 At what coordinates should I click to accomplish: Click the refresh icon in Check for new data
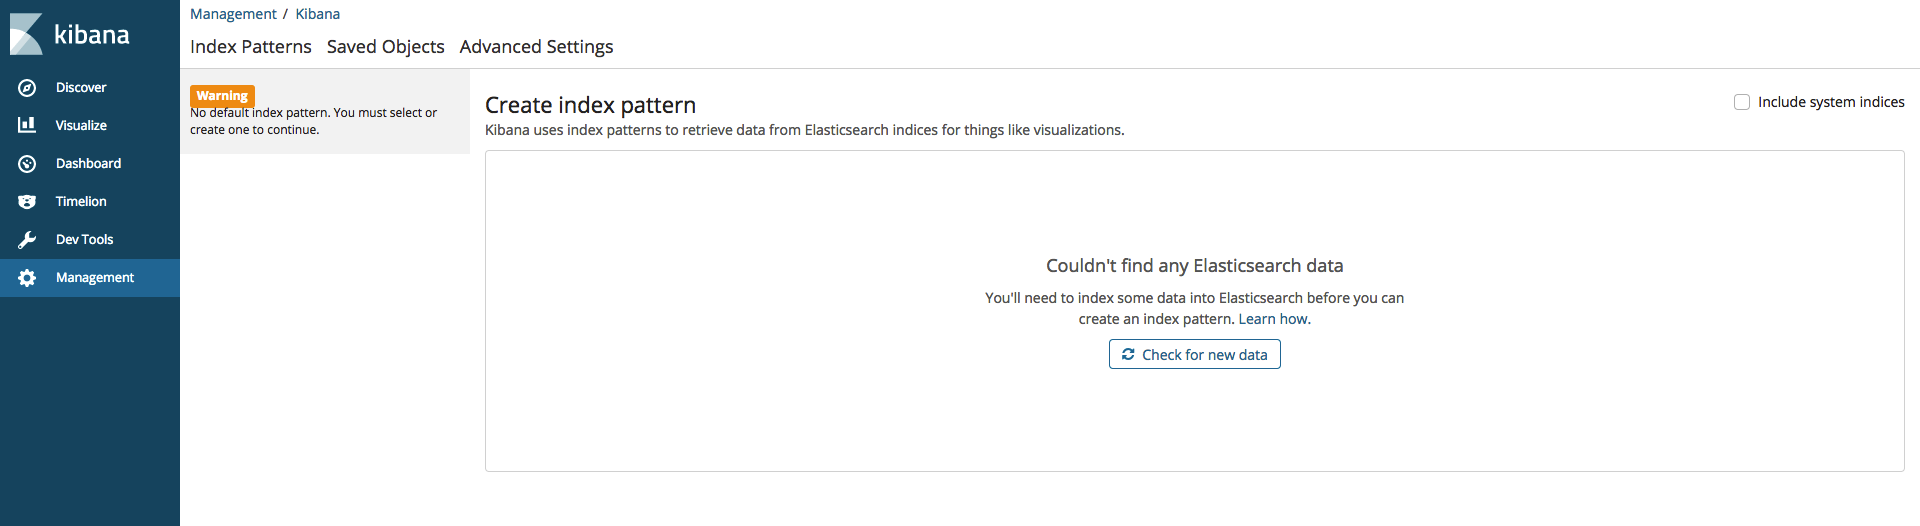[x=1128, y=354]
